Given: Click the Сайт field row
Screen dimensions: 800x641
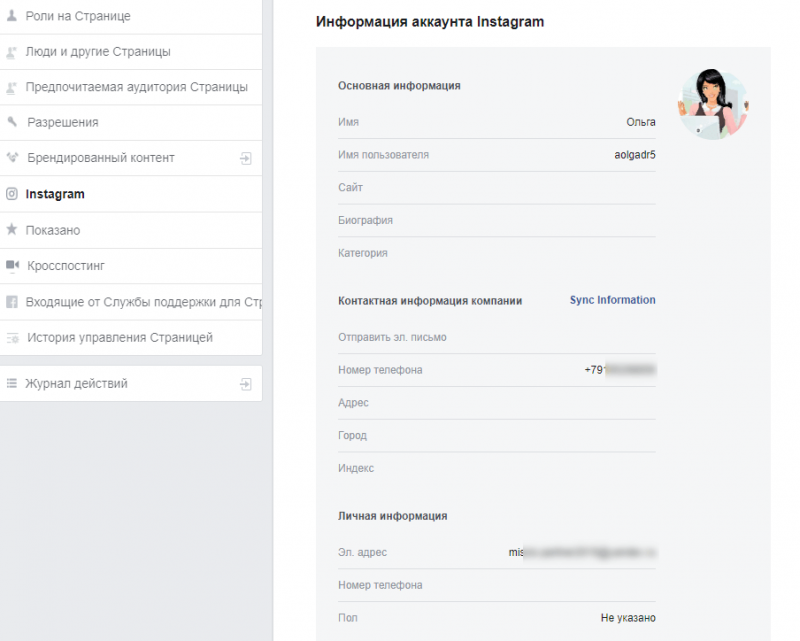Looking at the screenshot, I should pyautogui.click(x=496, y=188).
